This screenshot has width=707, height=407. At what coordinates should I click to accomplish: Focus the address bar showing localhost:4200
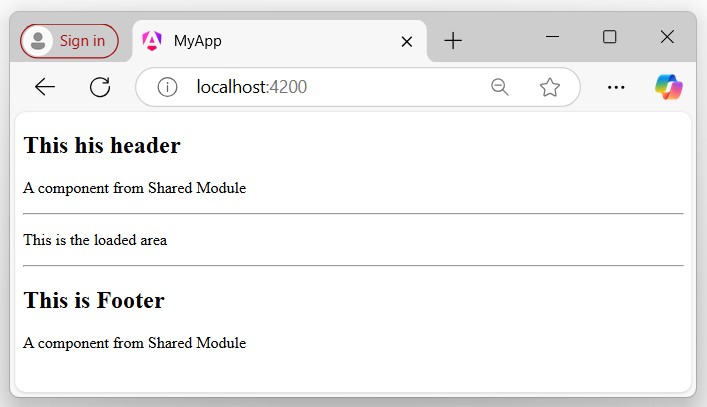point(330,87)
